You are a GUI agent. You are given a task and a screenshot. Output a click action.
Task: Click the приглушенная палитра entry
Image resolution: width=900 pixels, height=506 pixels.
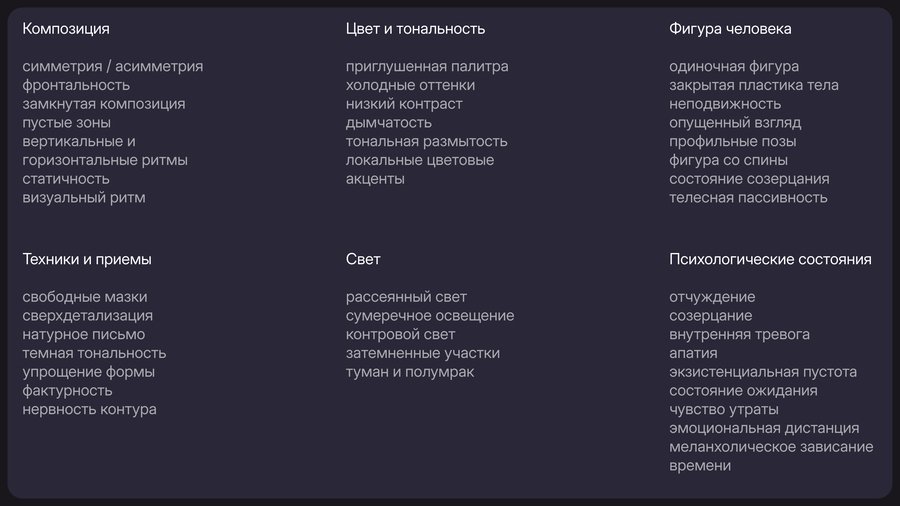click(427, 67)
